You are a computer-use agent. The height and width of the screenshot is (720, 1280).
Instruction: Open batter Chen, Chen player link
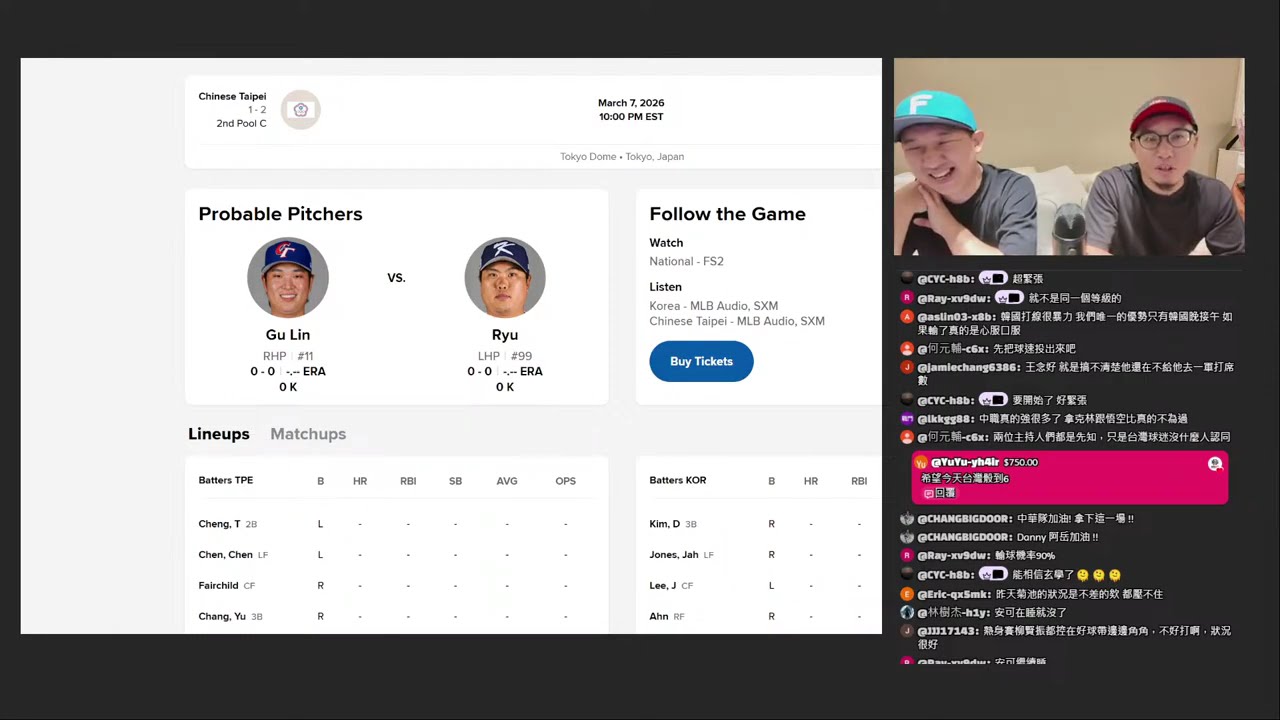coord(225,555)
